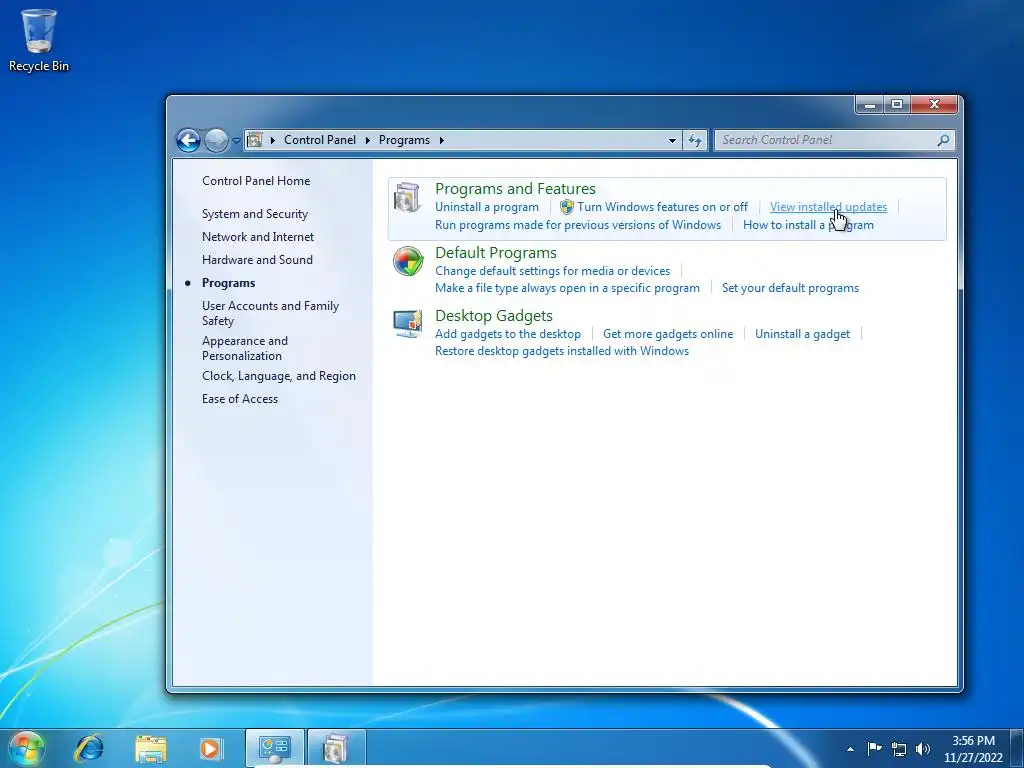Click Uninstall a gadget
1024x768 pixels.
click(x=803, y=334)
